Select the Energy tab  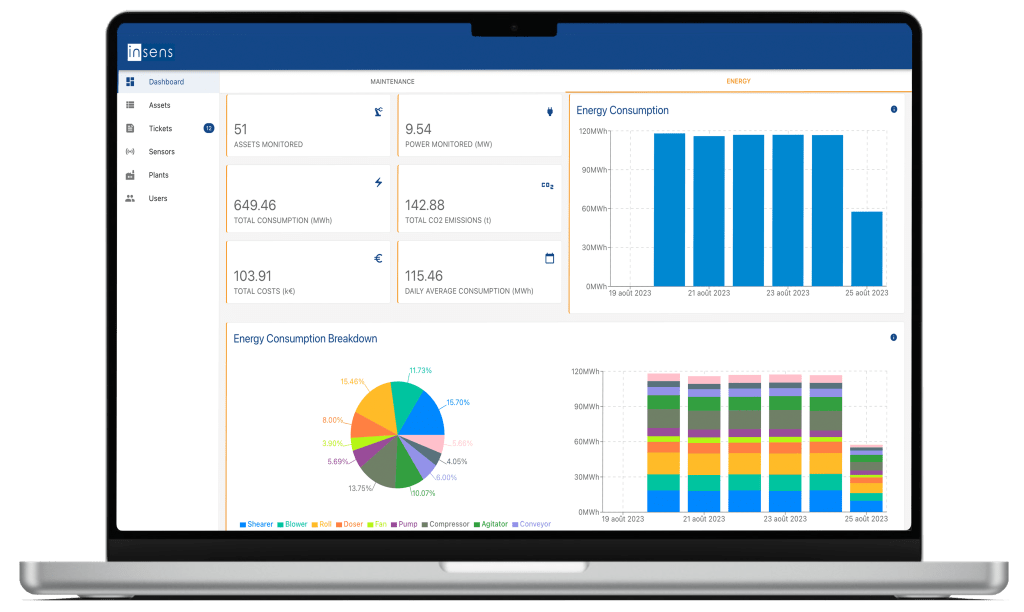point(738,81)
